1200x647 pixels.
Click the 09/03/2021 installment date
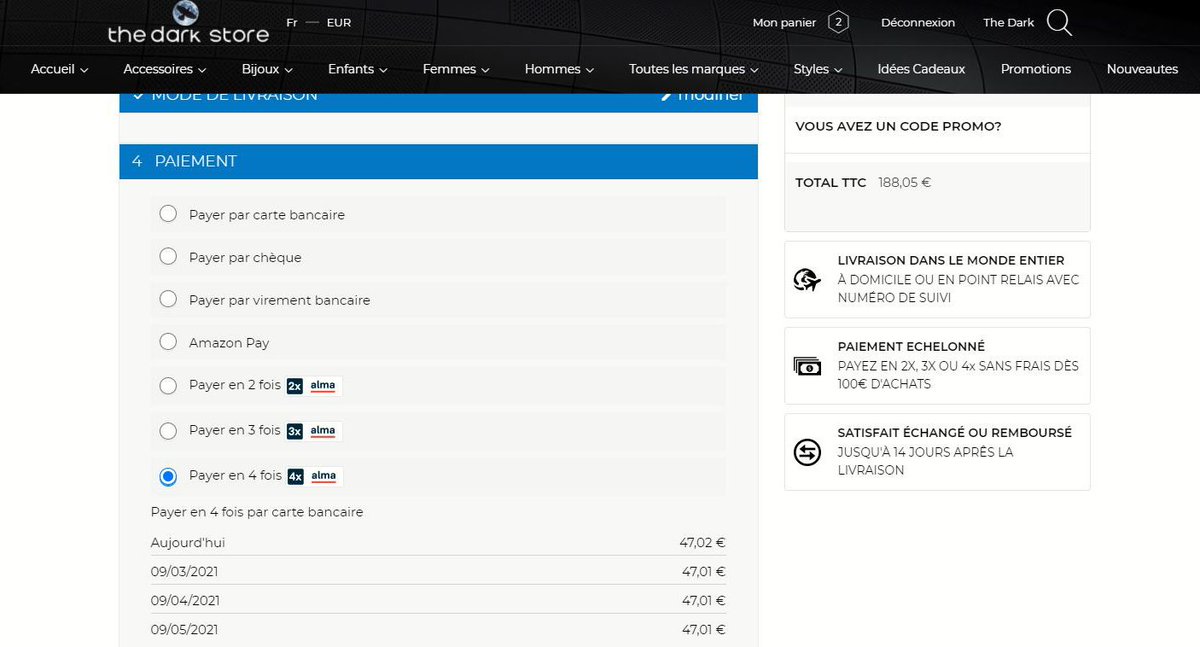[x=184, y=572]
